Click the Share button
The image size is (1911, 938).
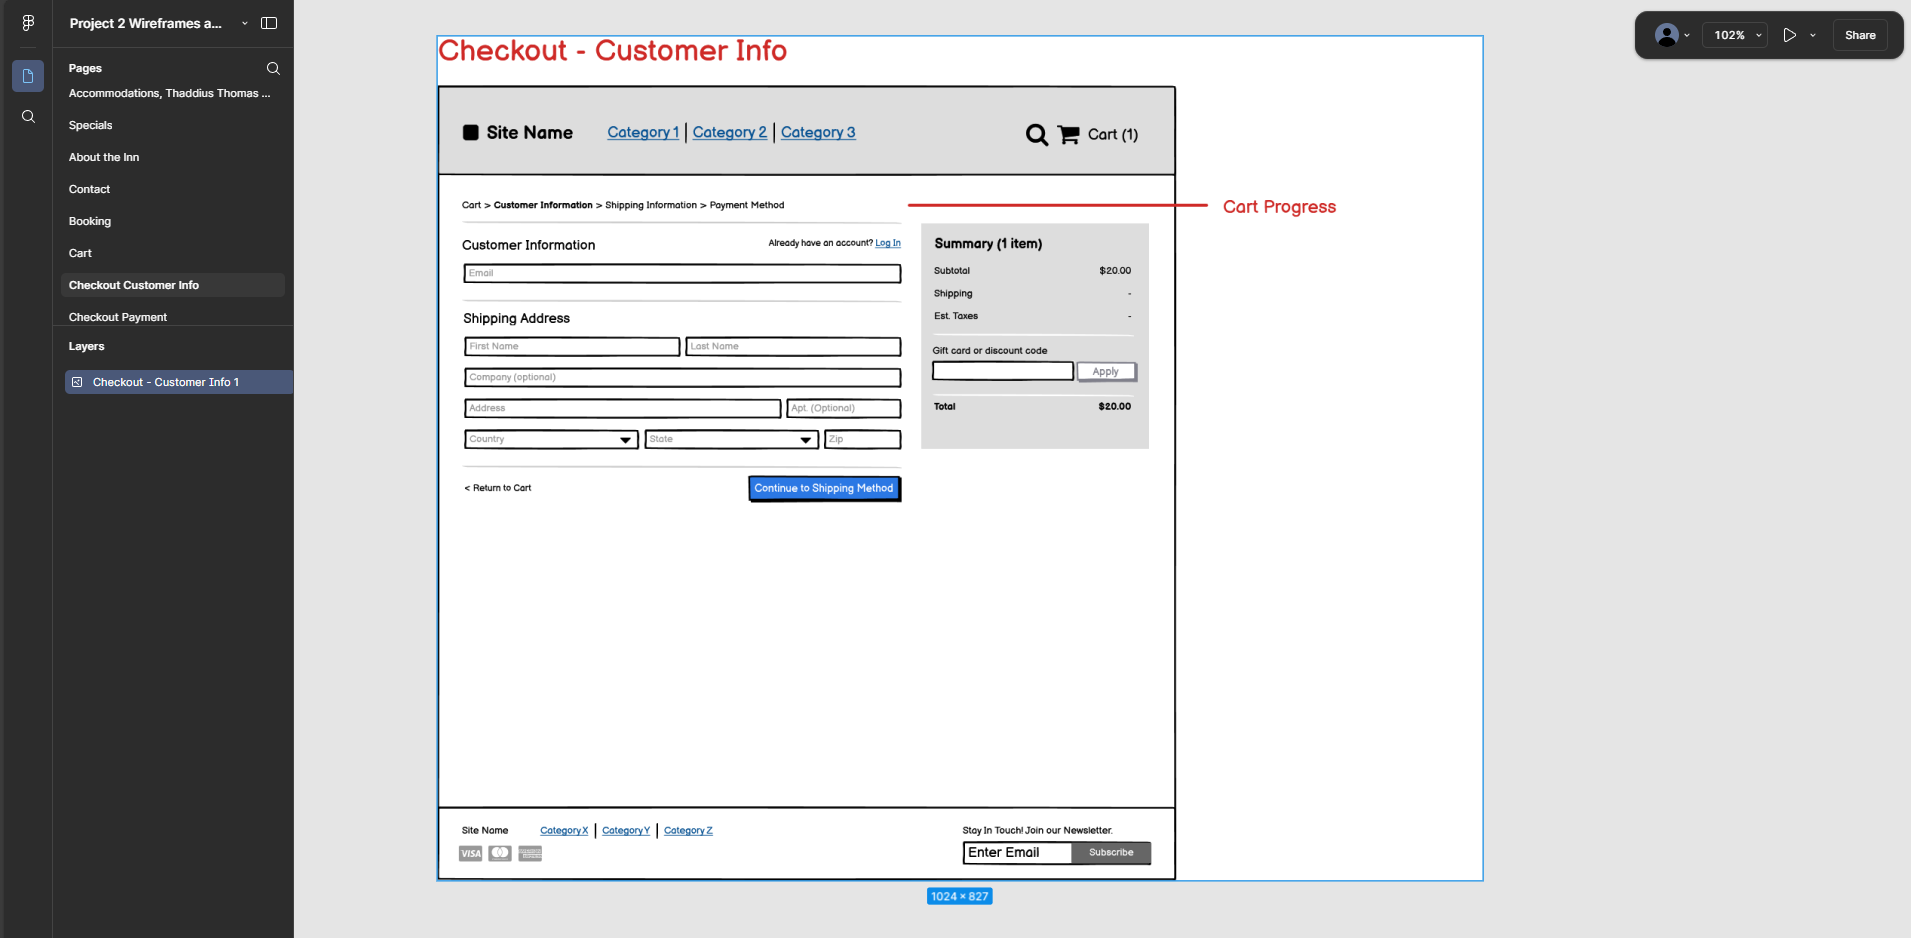(x=1859, y=35)
